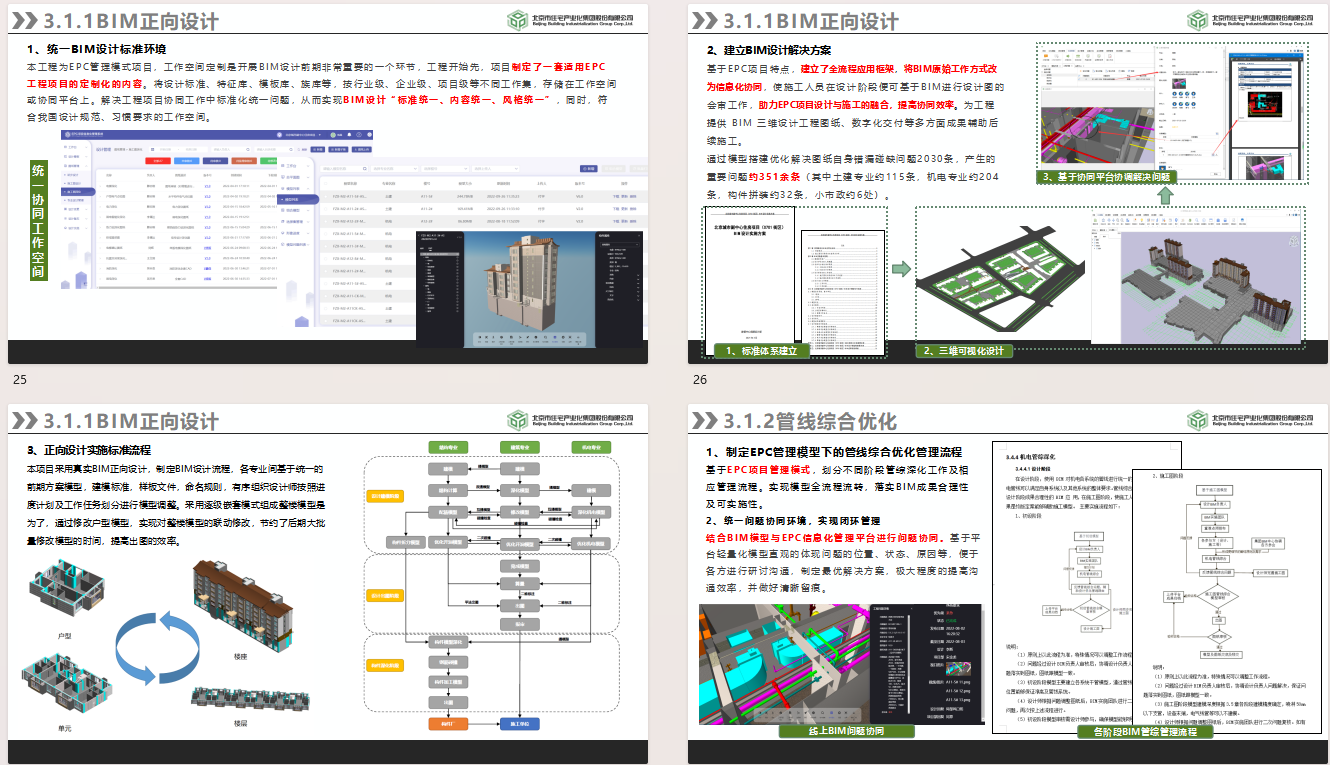Click the 2、三维可视化设计 green caption
The height and width of the screenshot is (765, 1330).
964,350
